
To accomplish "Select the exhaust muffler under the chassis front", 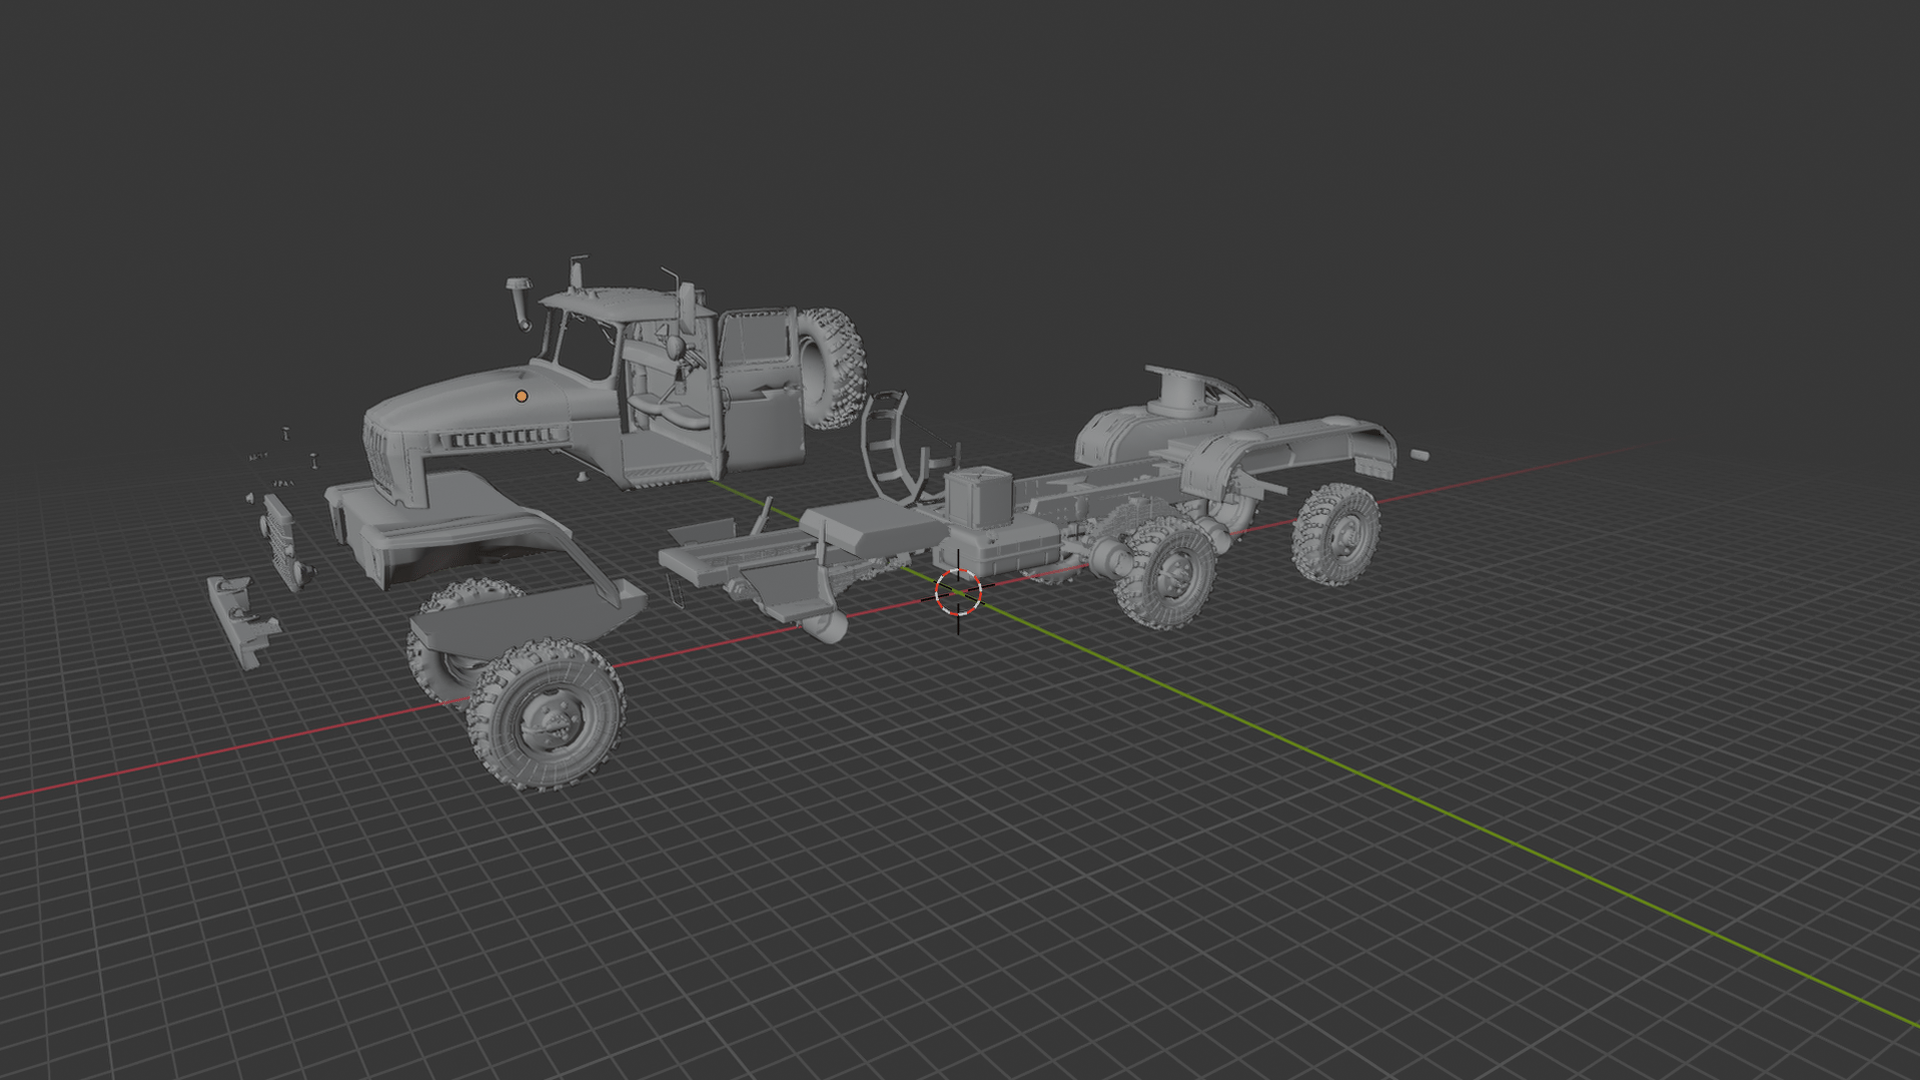I will [x=825, y=625].
